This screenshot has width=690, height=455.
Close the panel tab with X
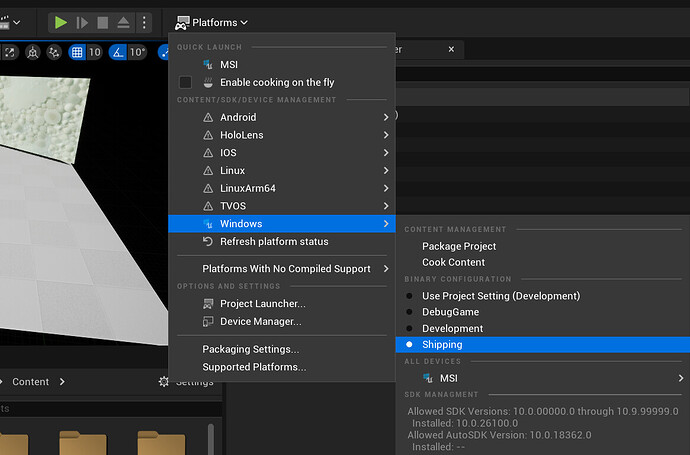point(451,49)
